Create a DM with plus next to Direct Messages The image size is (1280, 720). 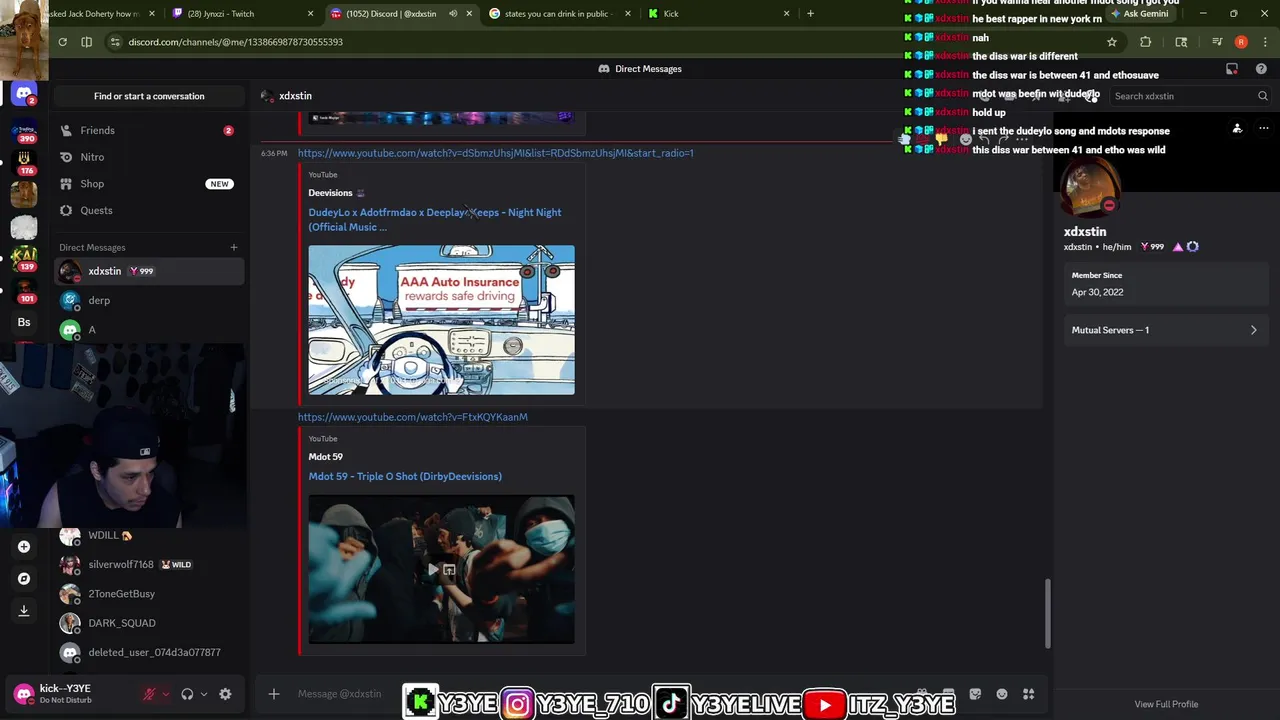(x=234, y=247)
